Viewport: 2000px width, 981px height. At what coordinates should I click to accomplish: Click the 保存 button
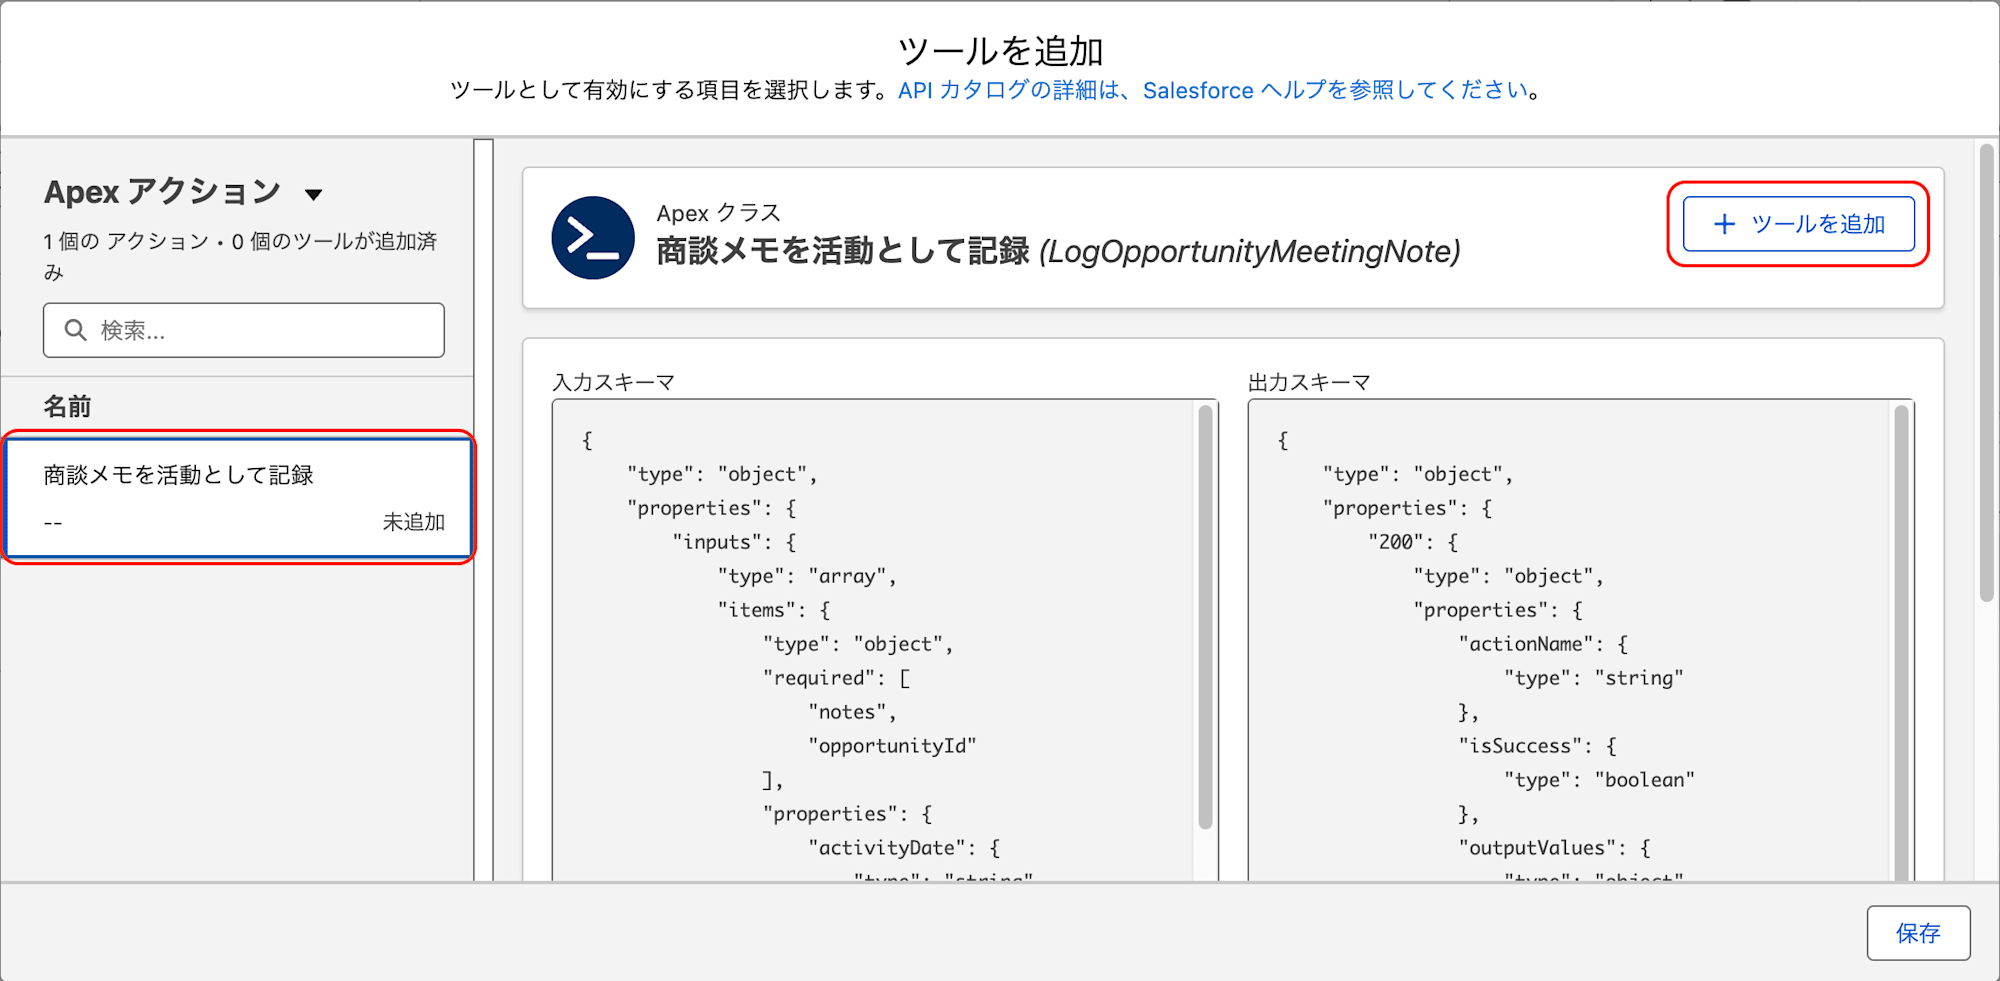tap(1918, 933)
